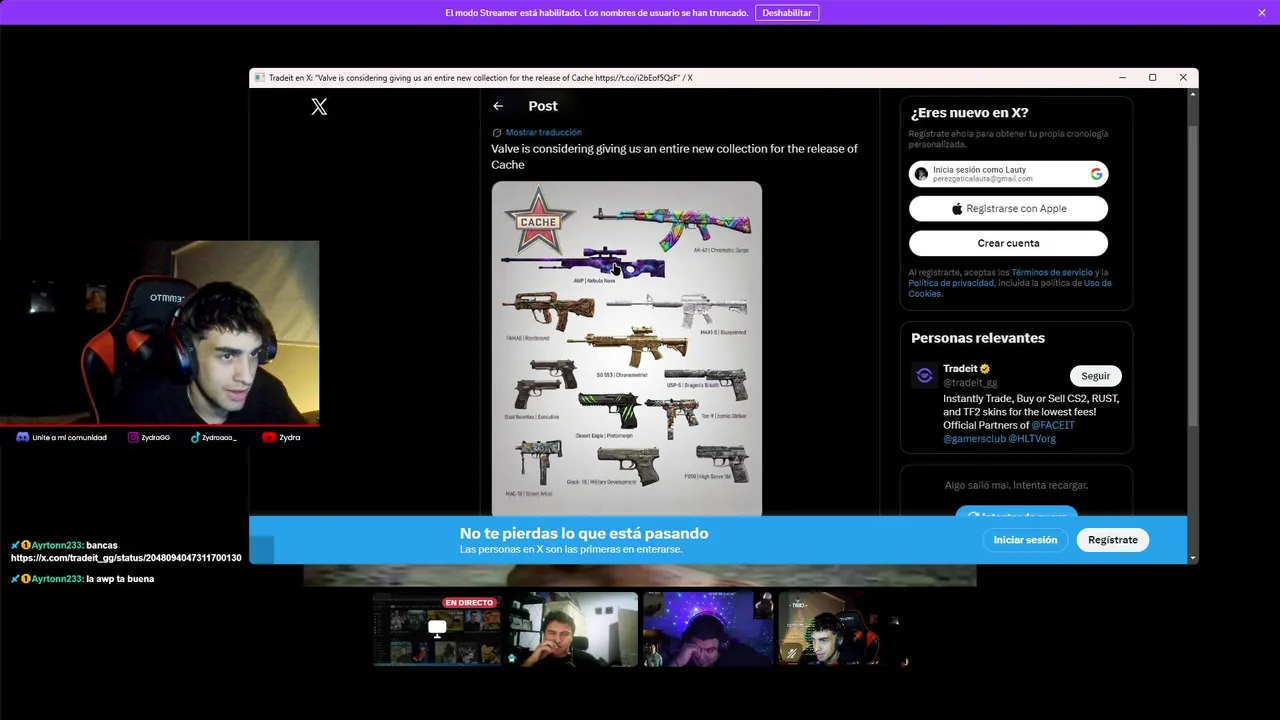Click @tradeit_gg handle

point(970,382)
